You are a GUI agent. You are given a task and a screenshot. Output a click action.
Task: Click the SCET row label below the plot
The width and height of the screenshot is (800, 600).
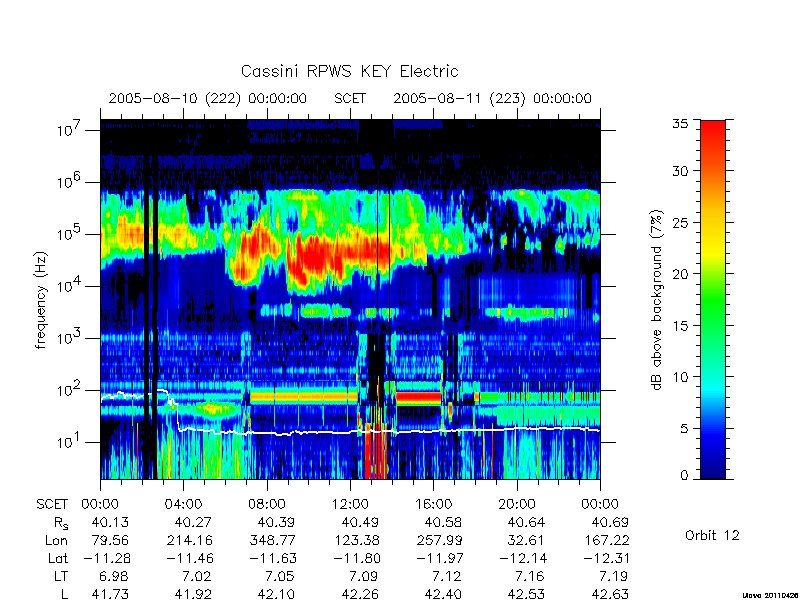coord(52,505)
